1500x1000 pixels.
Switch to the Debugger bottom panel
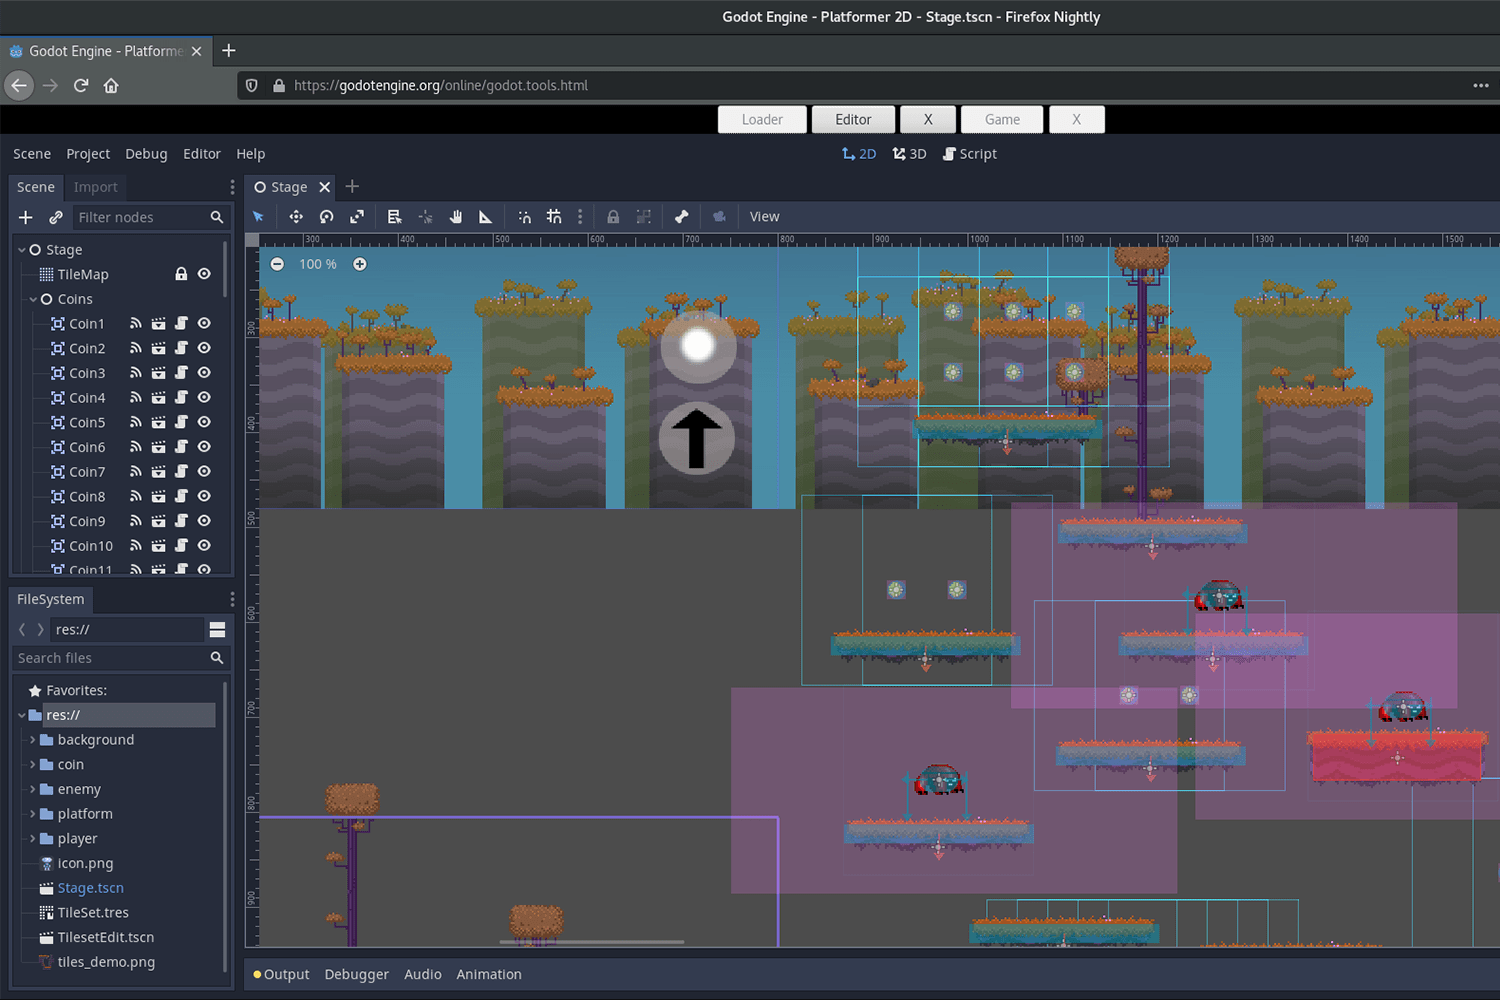click(x=356, y=974)
